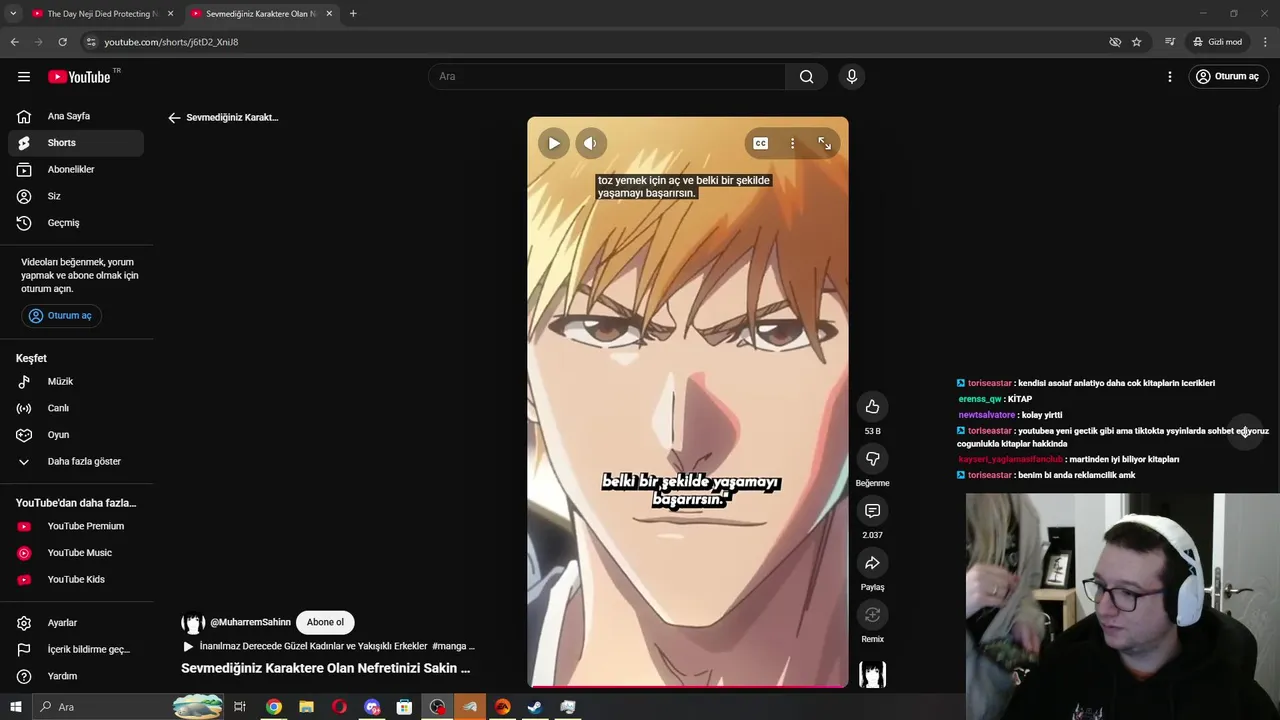Image resolution: width=1280 pixels, height=720 pixels.
Task: Open the sound thumbnail below Remix
Action: pyautogui.click(x=872, y=675)
